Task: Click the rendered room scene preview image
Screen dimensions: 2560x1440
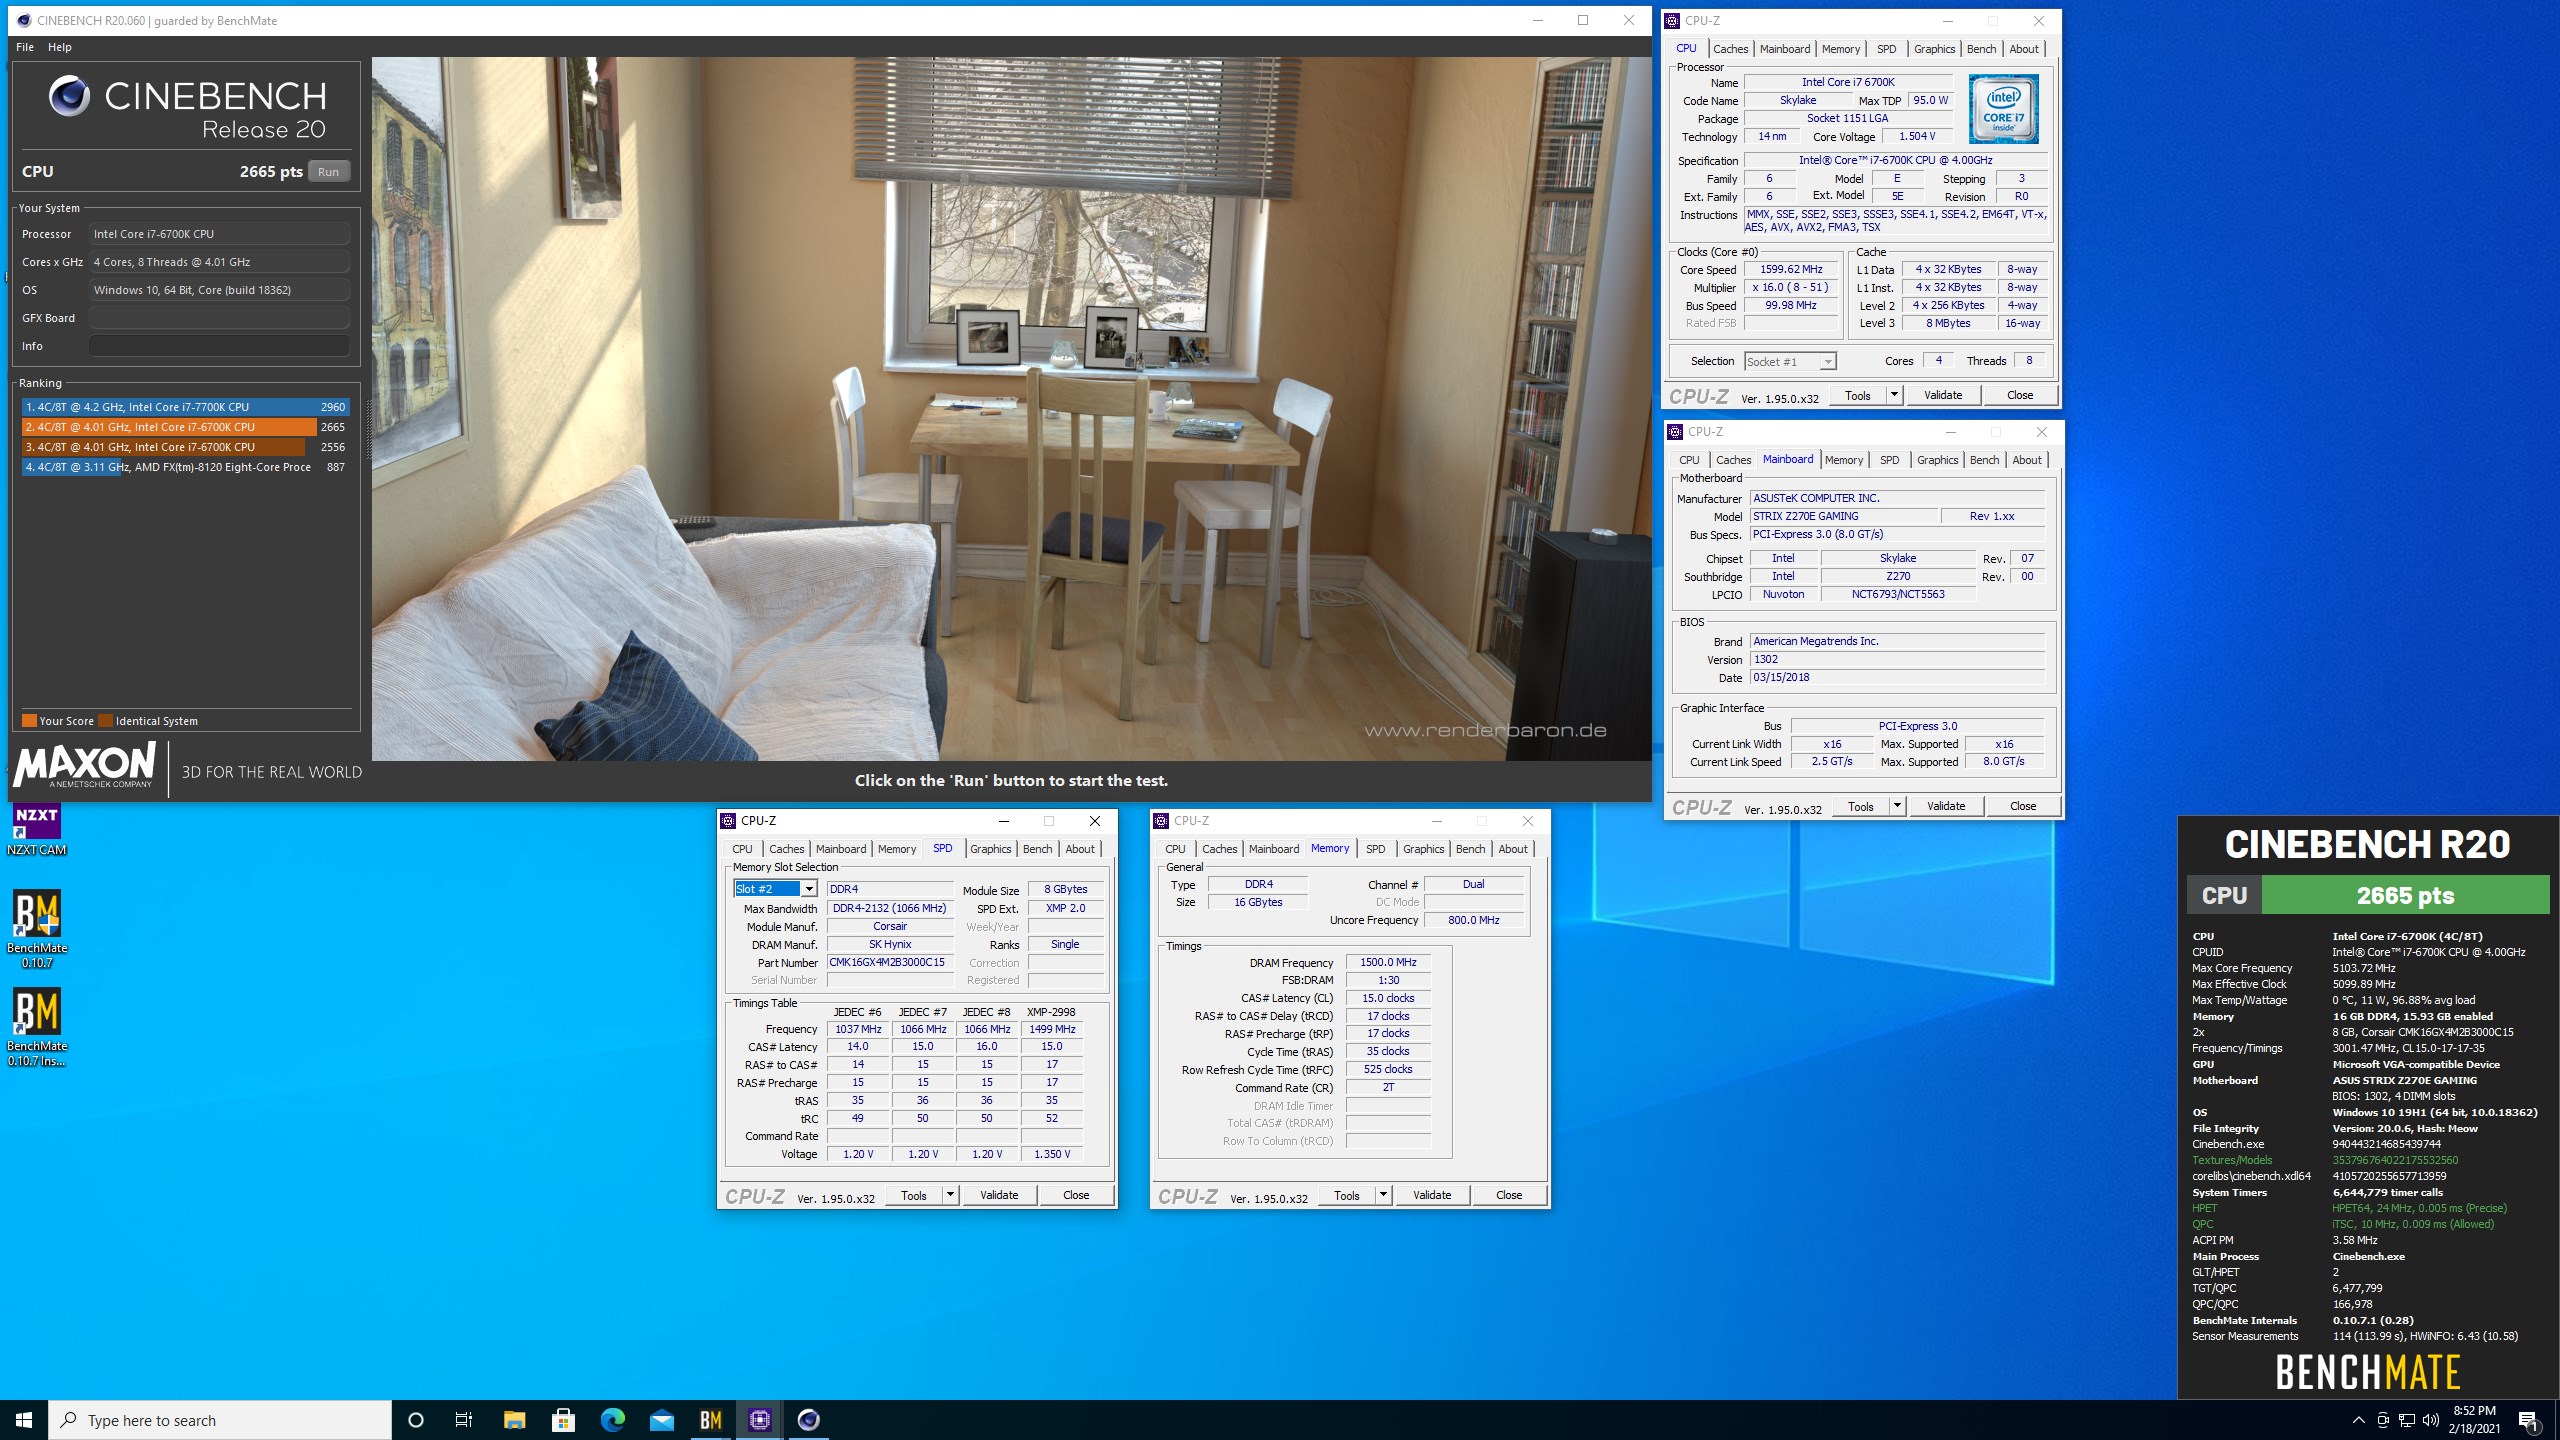Action: 1011,408
